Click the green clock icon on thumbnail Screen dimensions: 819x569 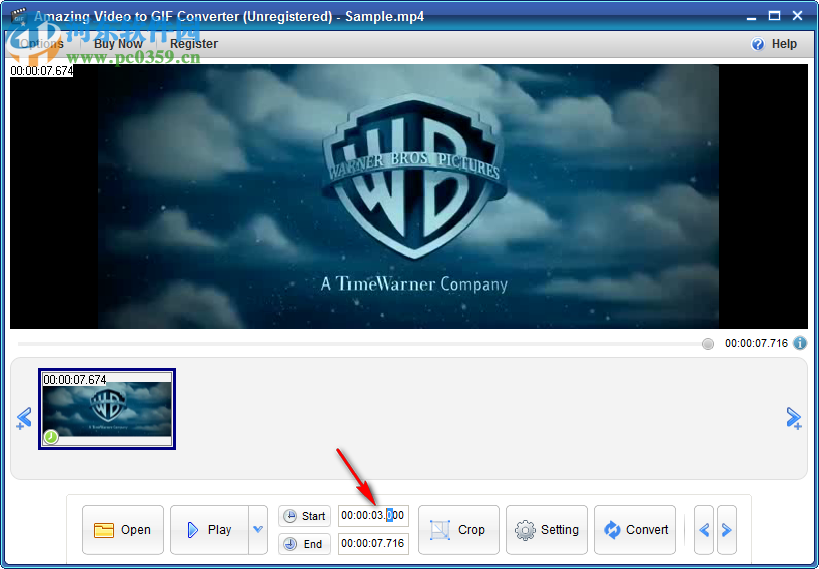click(x=51, y=437)
